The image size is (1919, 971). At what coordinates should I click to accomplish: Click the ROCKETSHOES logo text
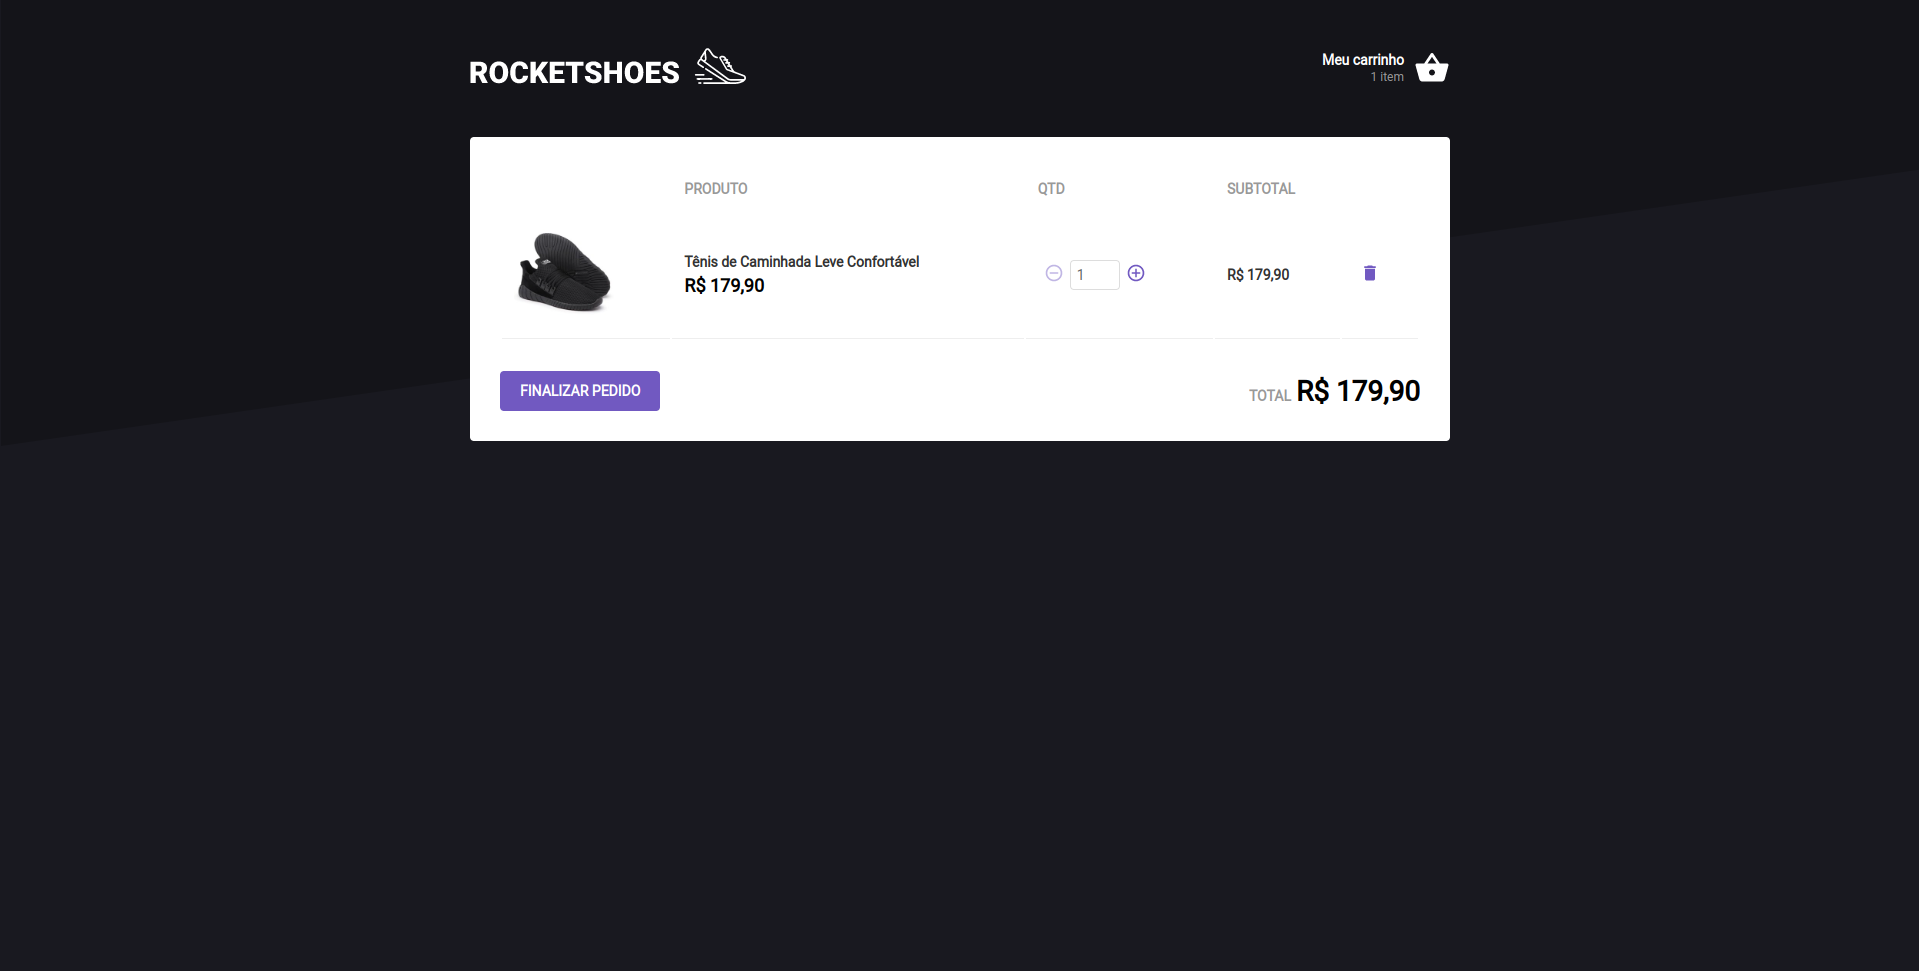coord(573,71)
